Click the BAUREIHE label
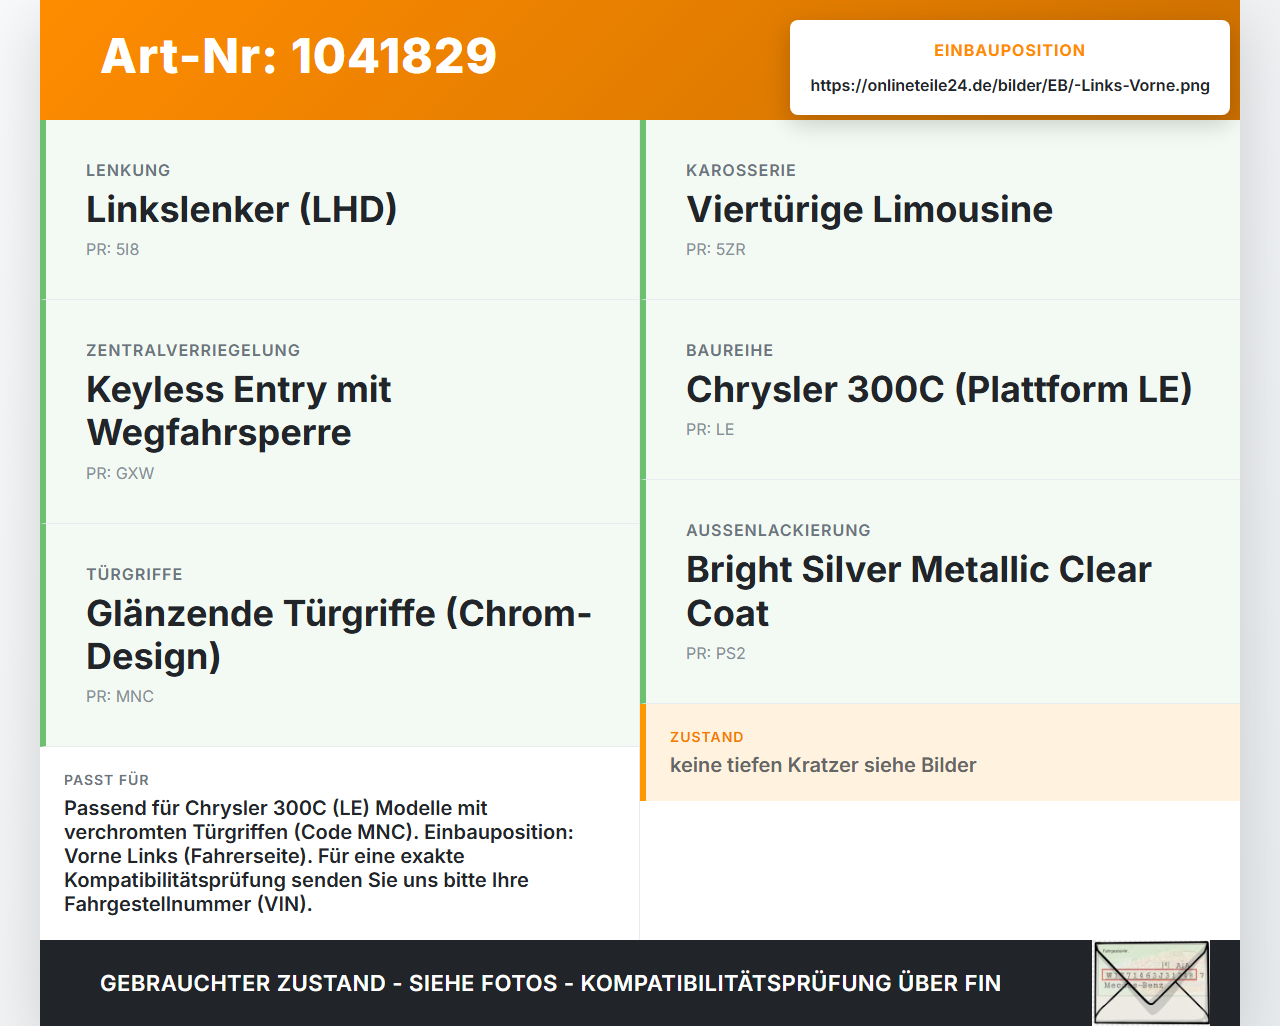 click(730, 350)
